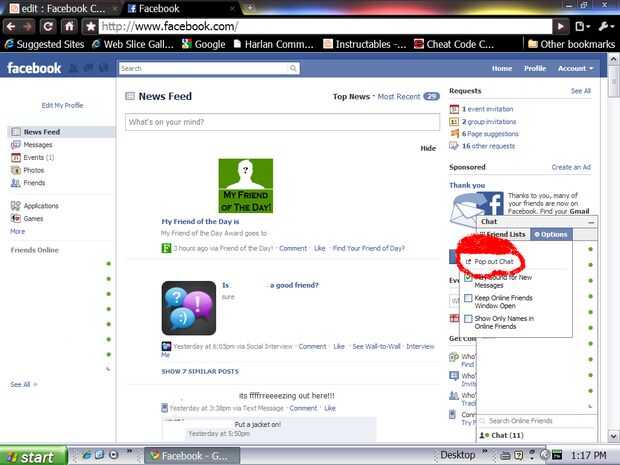Click the Edit My Profile link
Viewport: 620px width, 465px height.
click(62, 105)
